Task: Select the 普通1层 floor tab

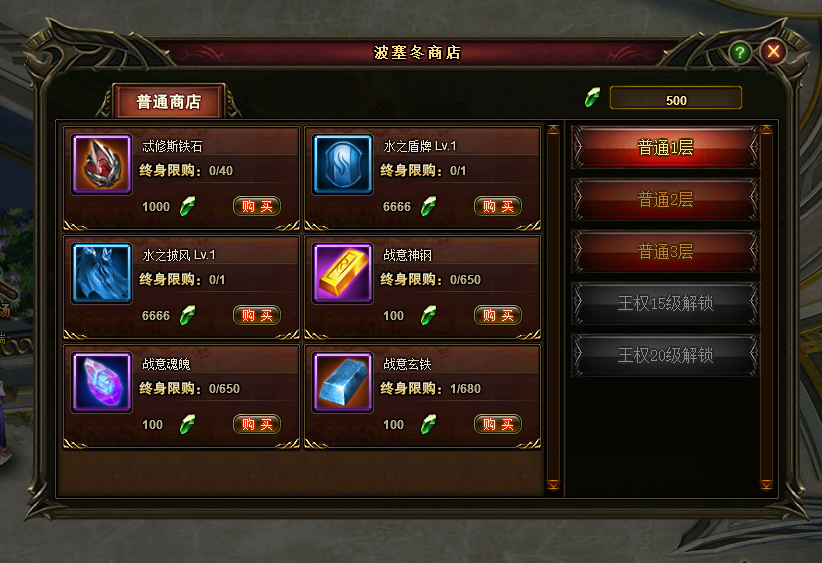Action: point(665,147)
